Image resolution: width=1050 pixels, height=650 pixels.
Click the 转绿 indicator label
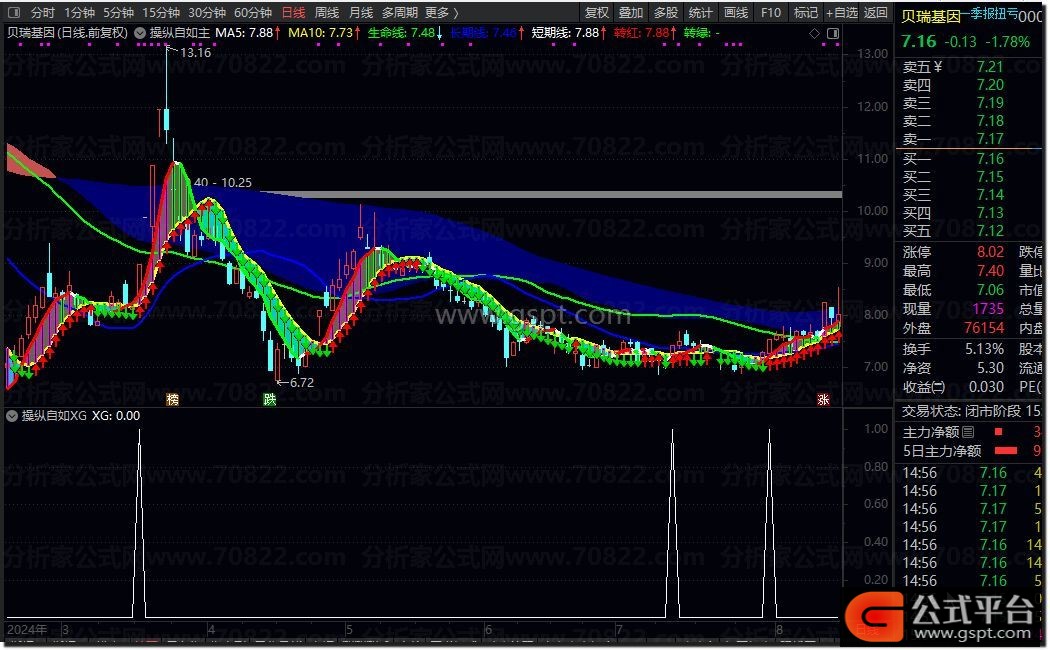[701, 33]
